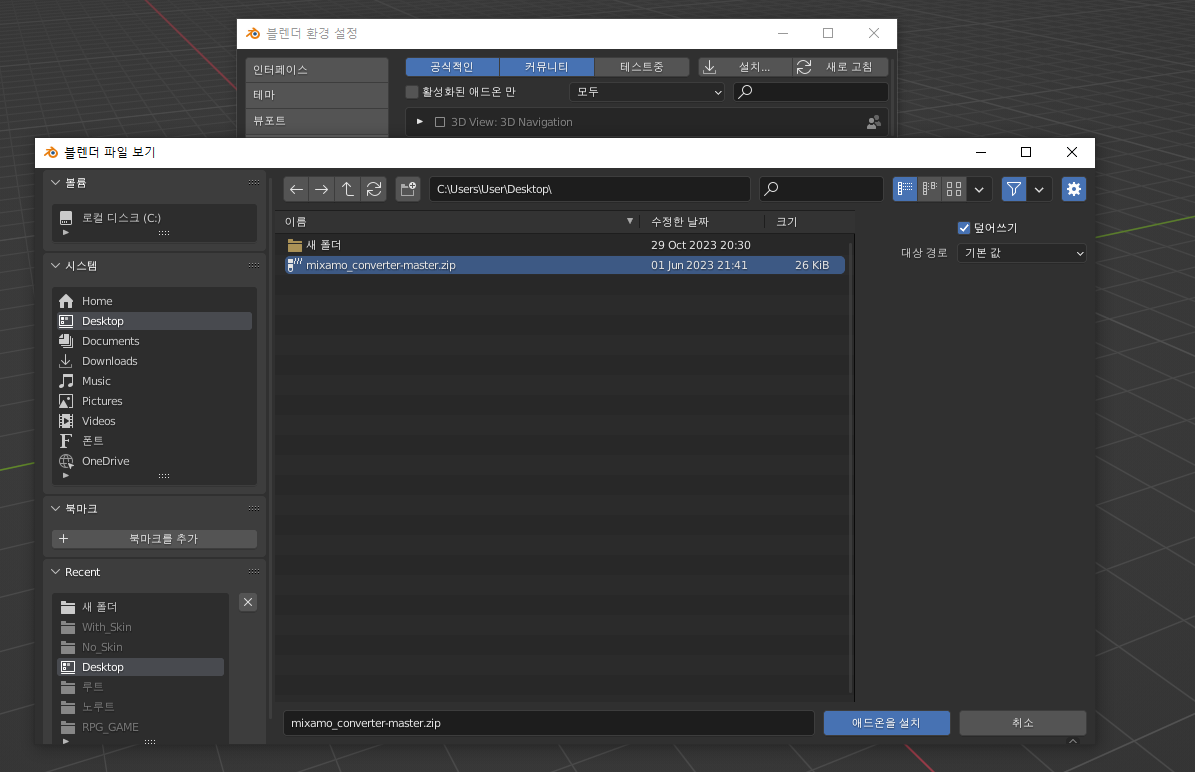Open recent RPG_GAME folder

click(140, 727)
